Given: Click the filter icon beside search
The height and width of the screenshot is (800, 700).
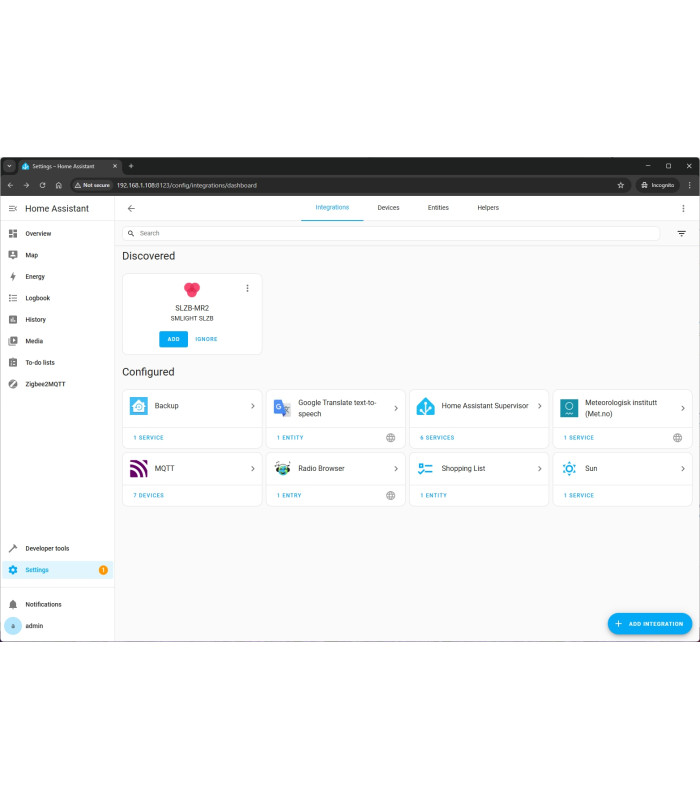Looking at the screenshot, I should point(682,233).
